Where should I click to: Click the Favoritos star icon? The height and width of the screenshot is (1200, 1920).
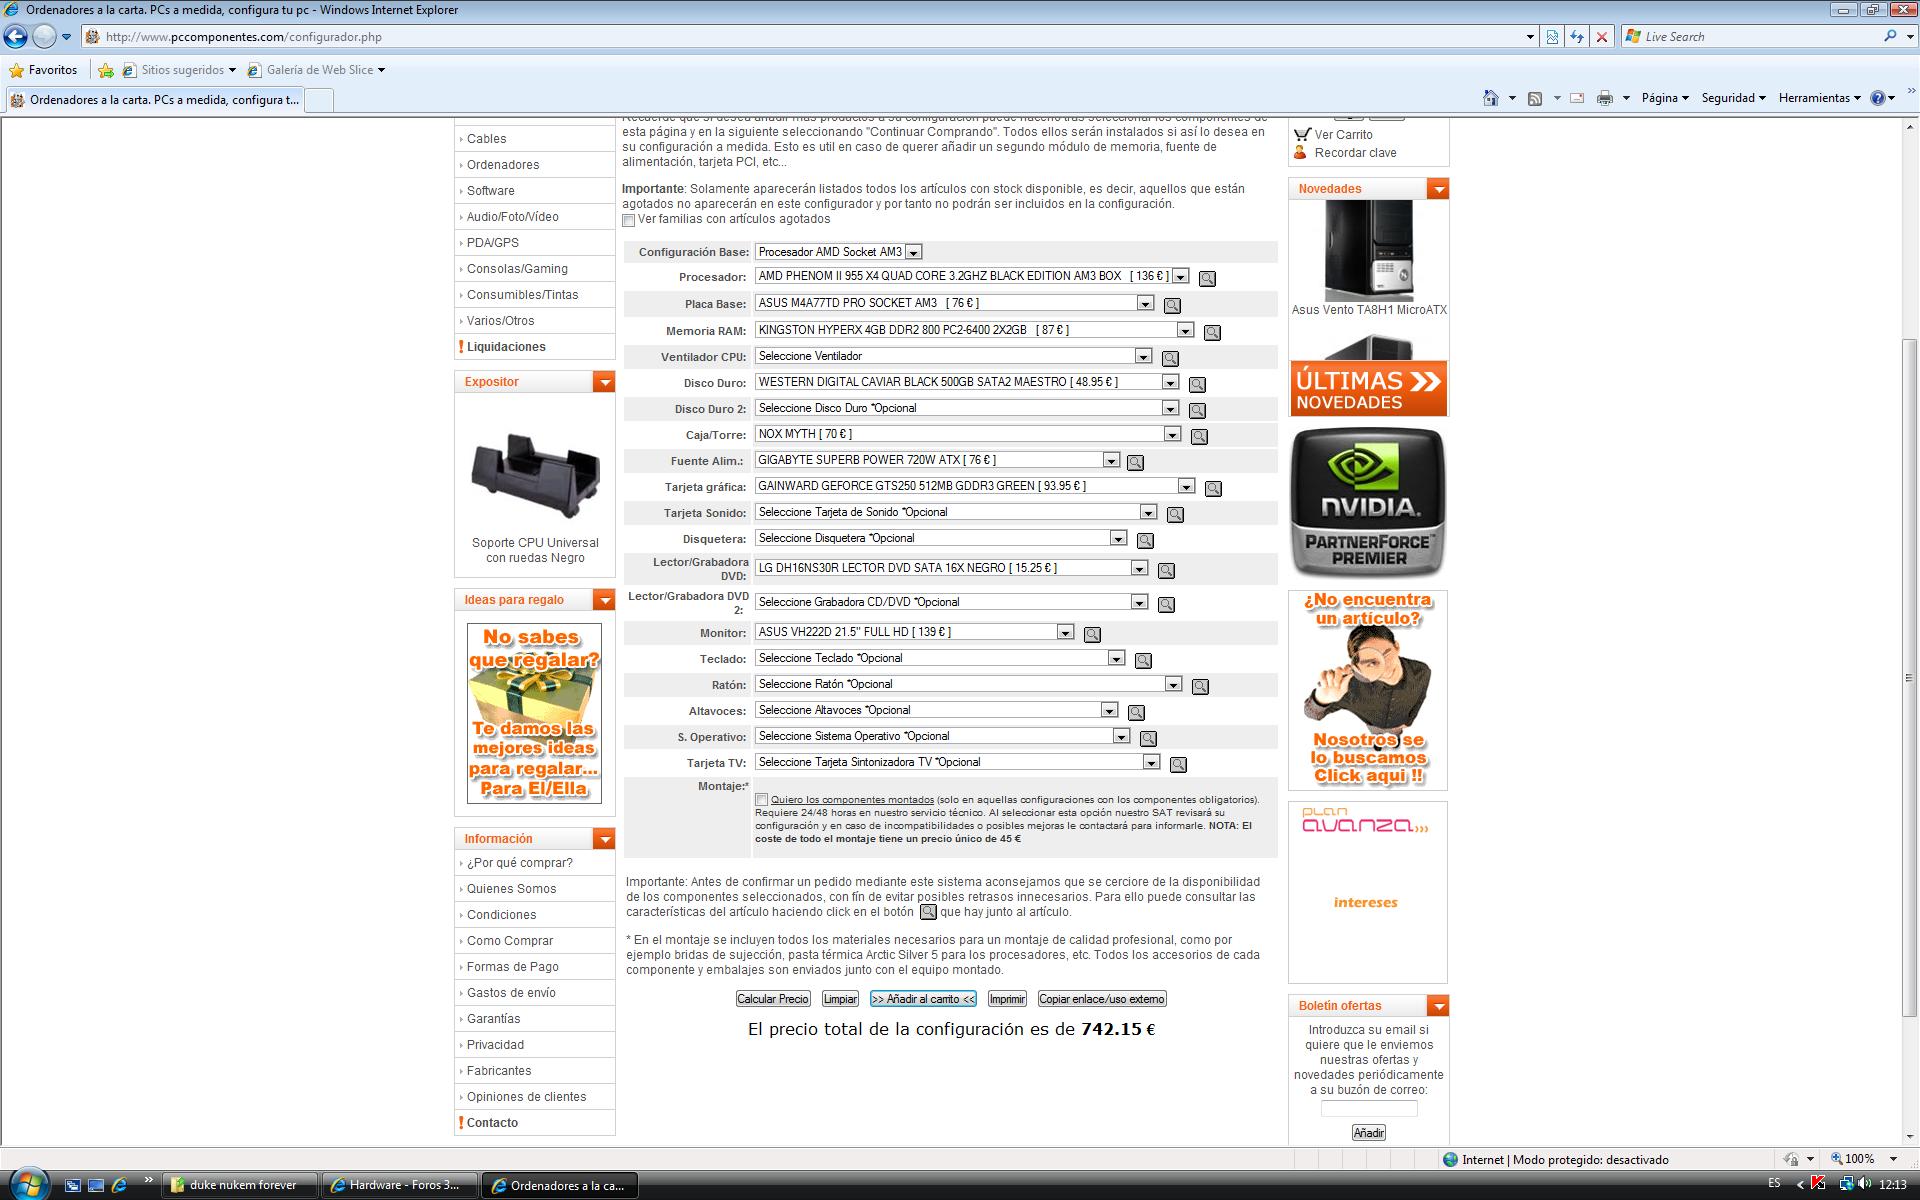point(17,70)
